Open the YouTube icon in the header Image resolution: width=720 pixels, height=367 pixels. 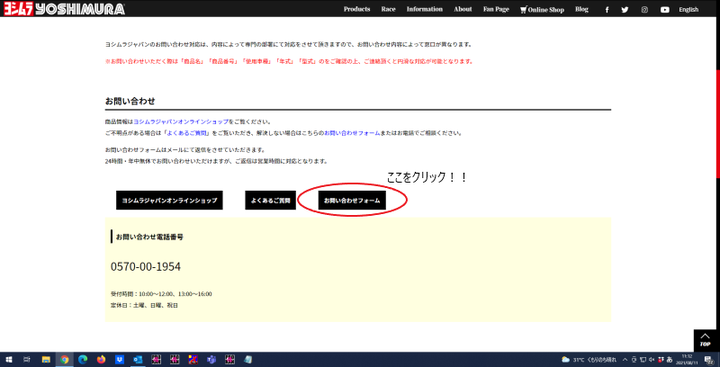pyautogui.click(x=665, y=10)
